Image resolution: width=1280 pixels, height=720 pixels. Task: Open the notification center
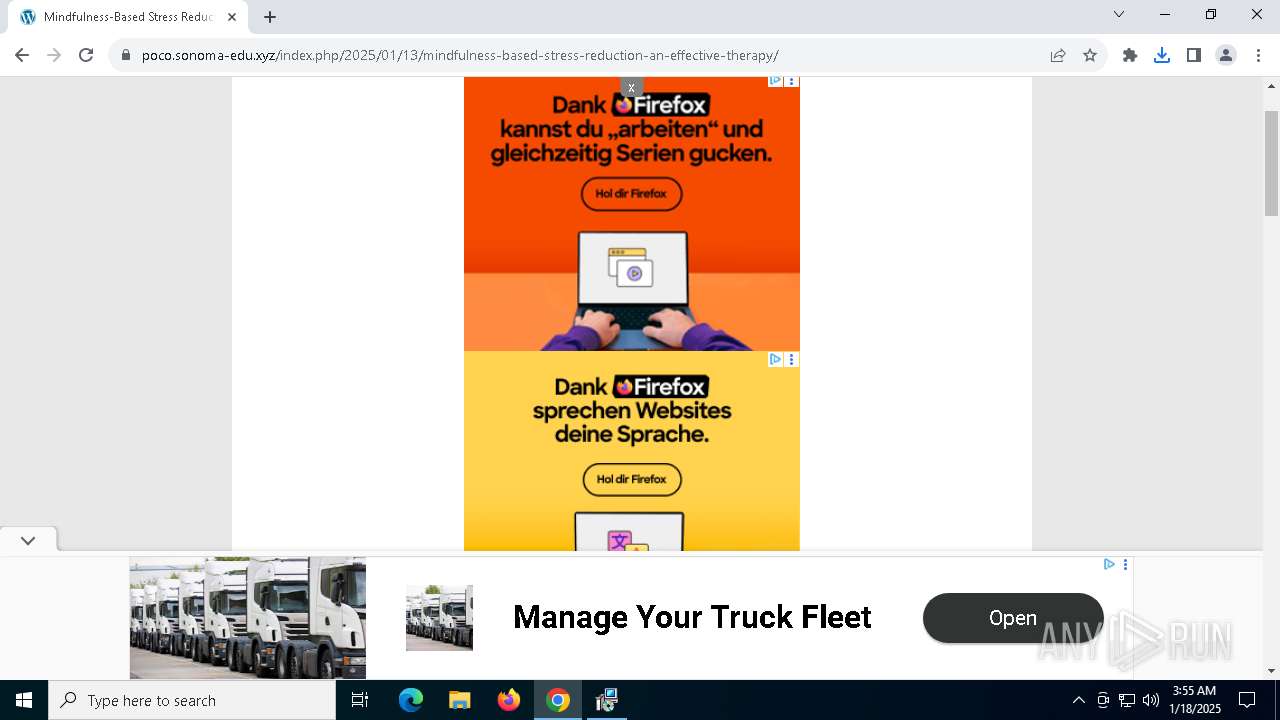[1247, 700]
